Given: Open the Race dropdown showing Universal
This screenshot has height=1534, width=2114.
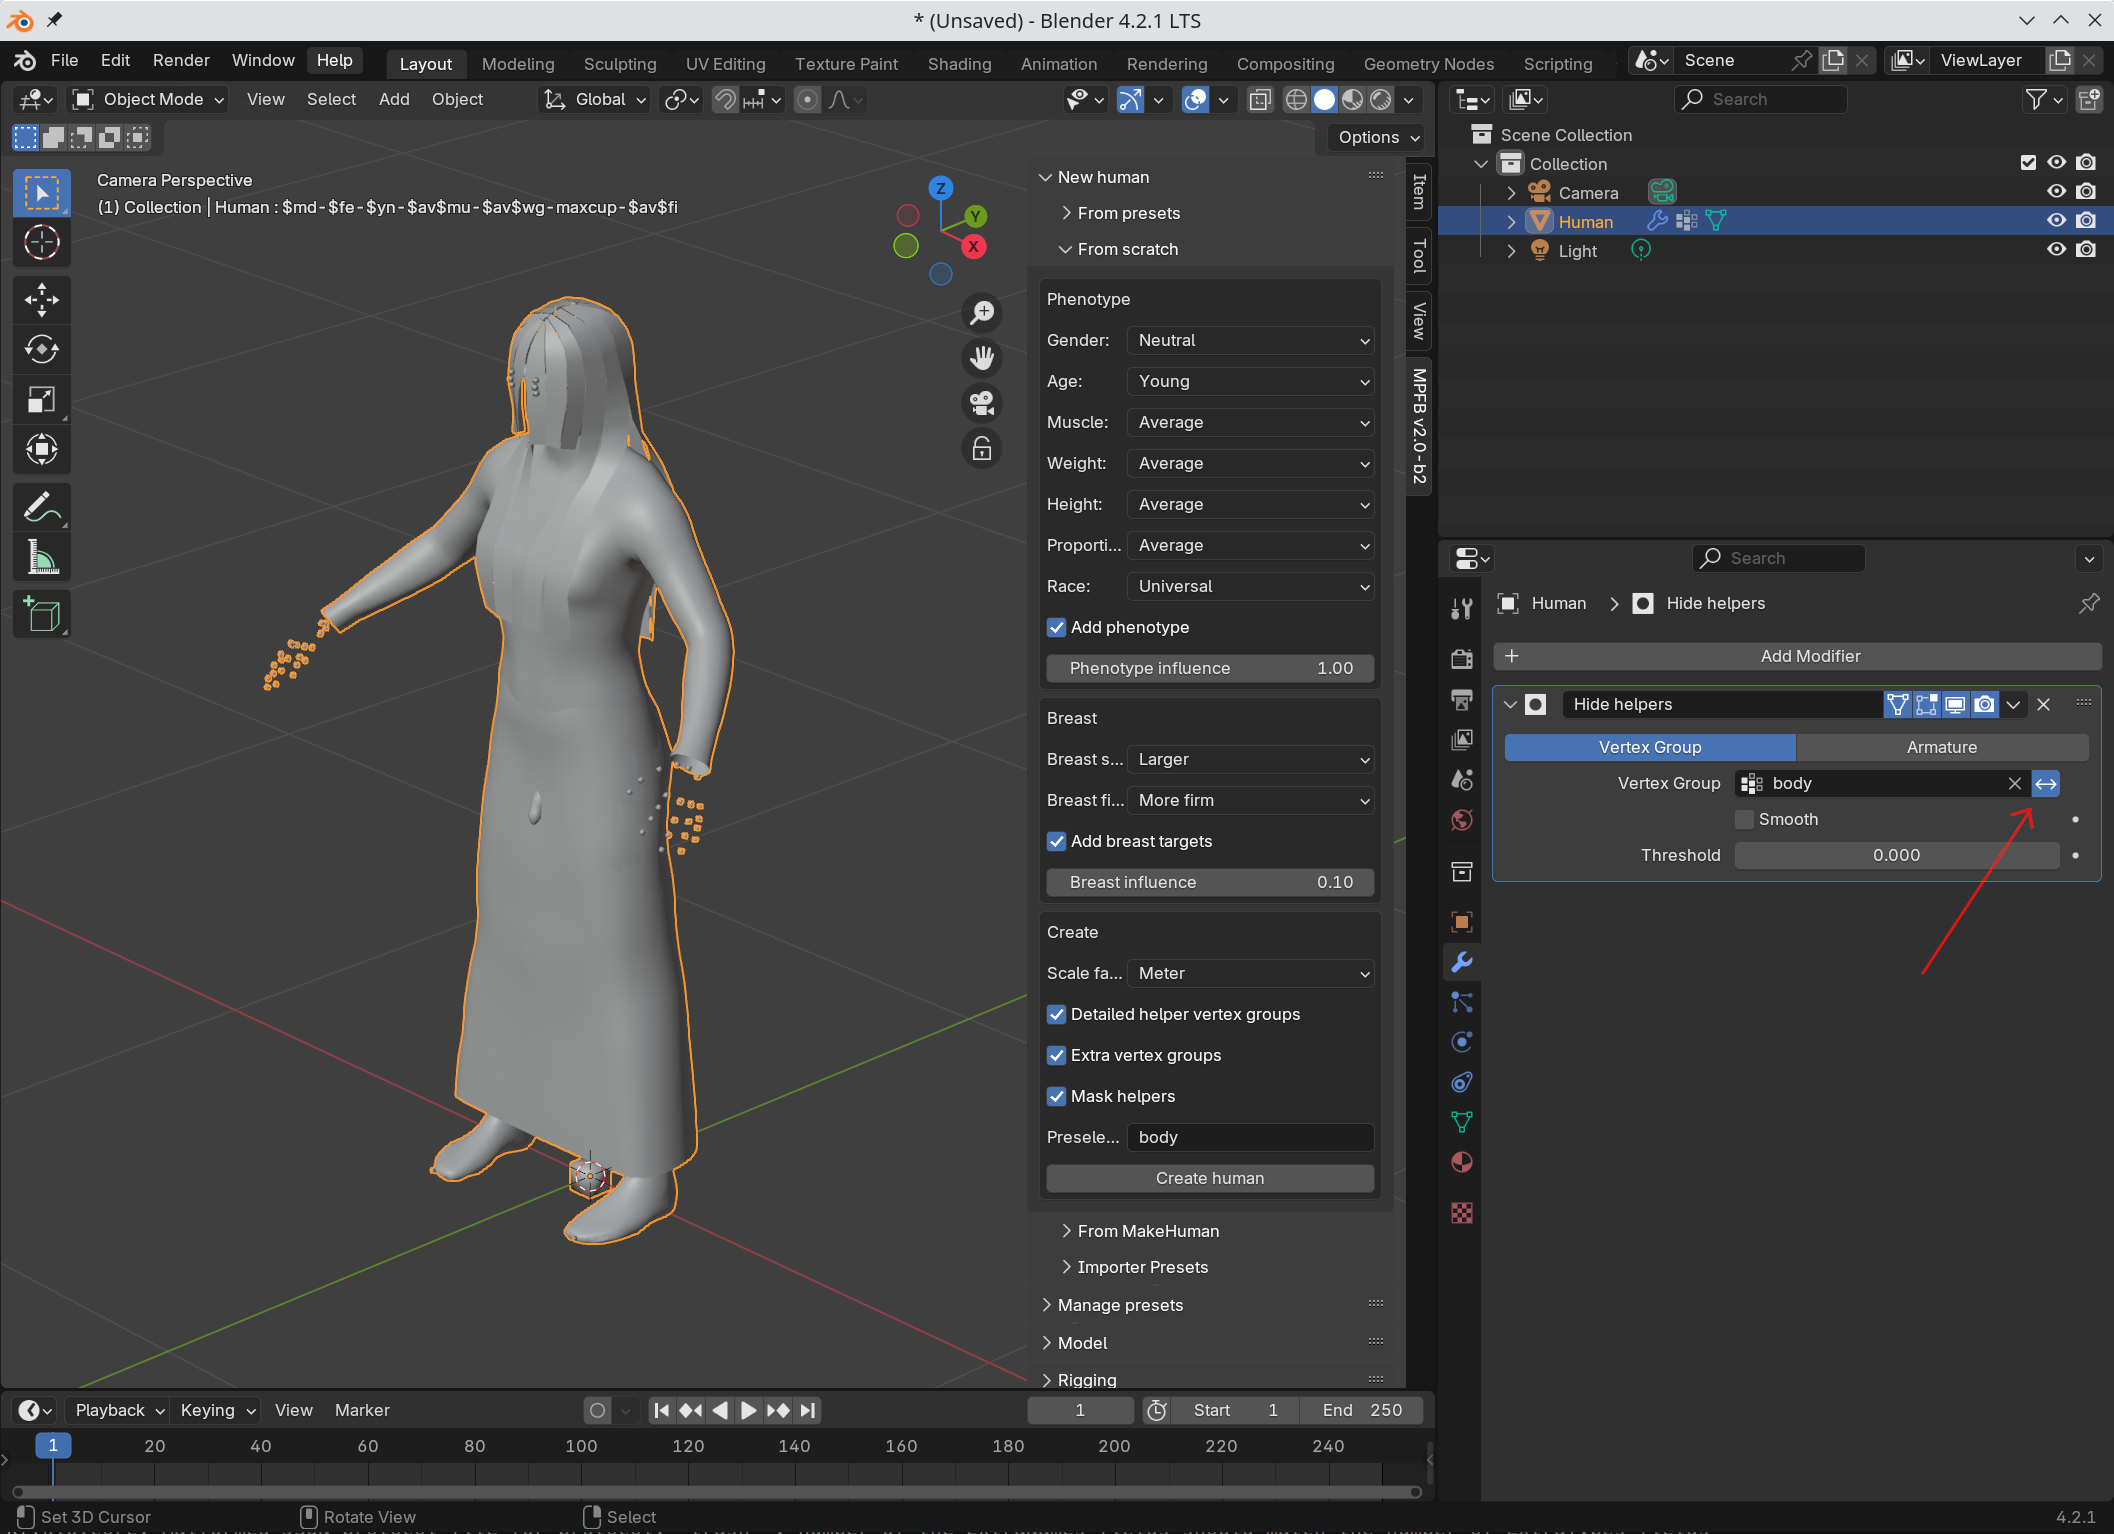Looking at the screenshot, I should pos(1250,586).
